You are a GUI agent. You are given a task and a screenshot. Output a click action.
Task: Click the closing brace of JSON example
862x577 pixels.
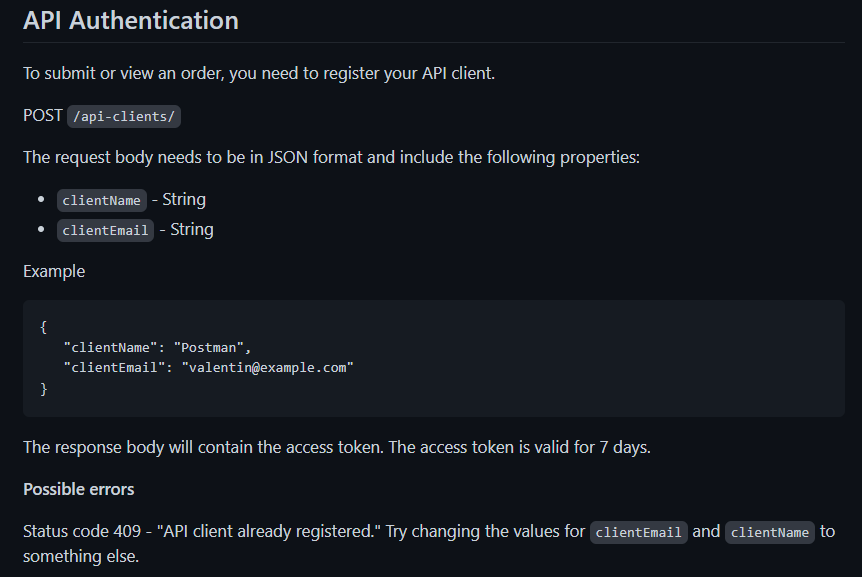pyautogui.click(x=43, y=389)
